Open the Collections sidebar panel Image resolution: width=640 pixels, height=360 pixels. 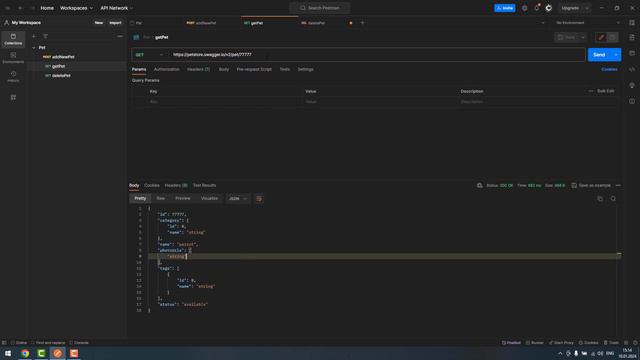click(x=13, y=39)
